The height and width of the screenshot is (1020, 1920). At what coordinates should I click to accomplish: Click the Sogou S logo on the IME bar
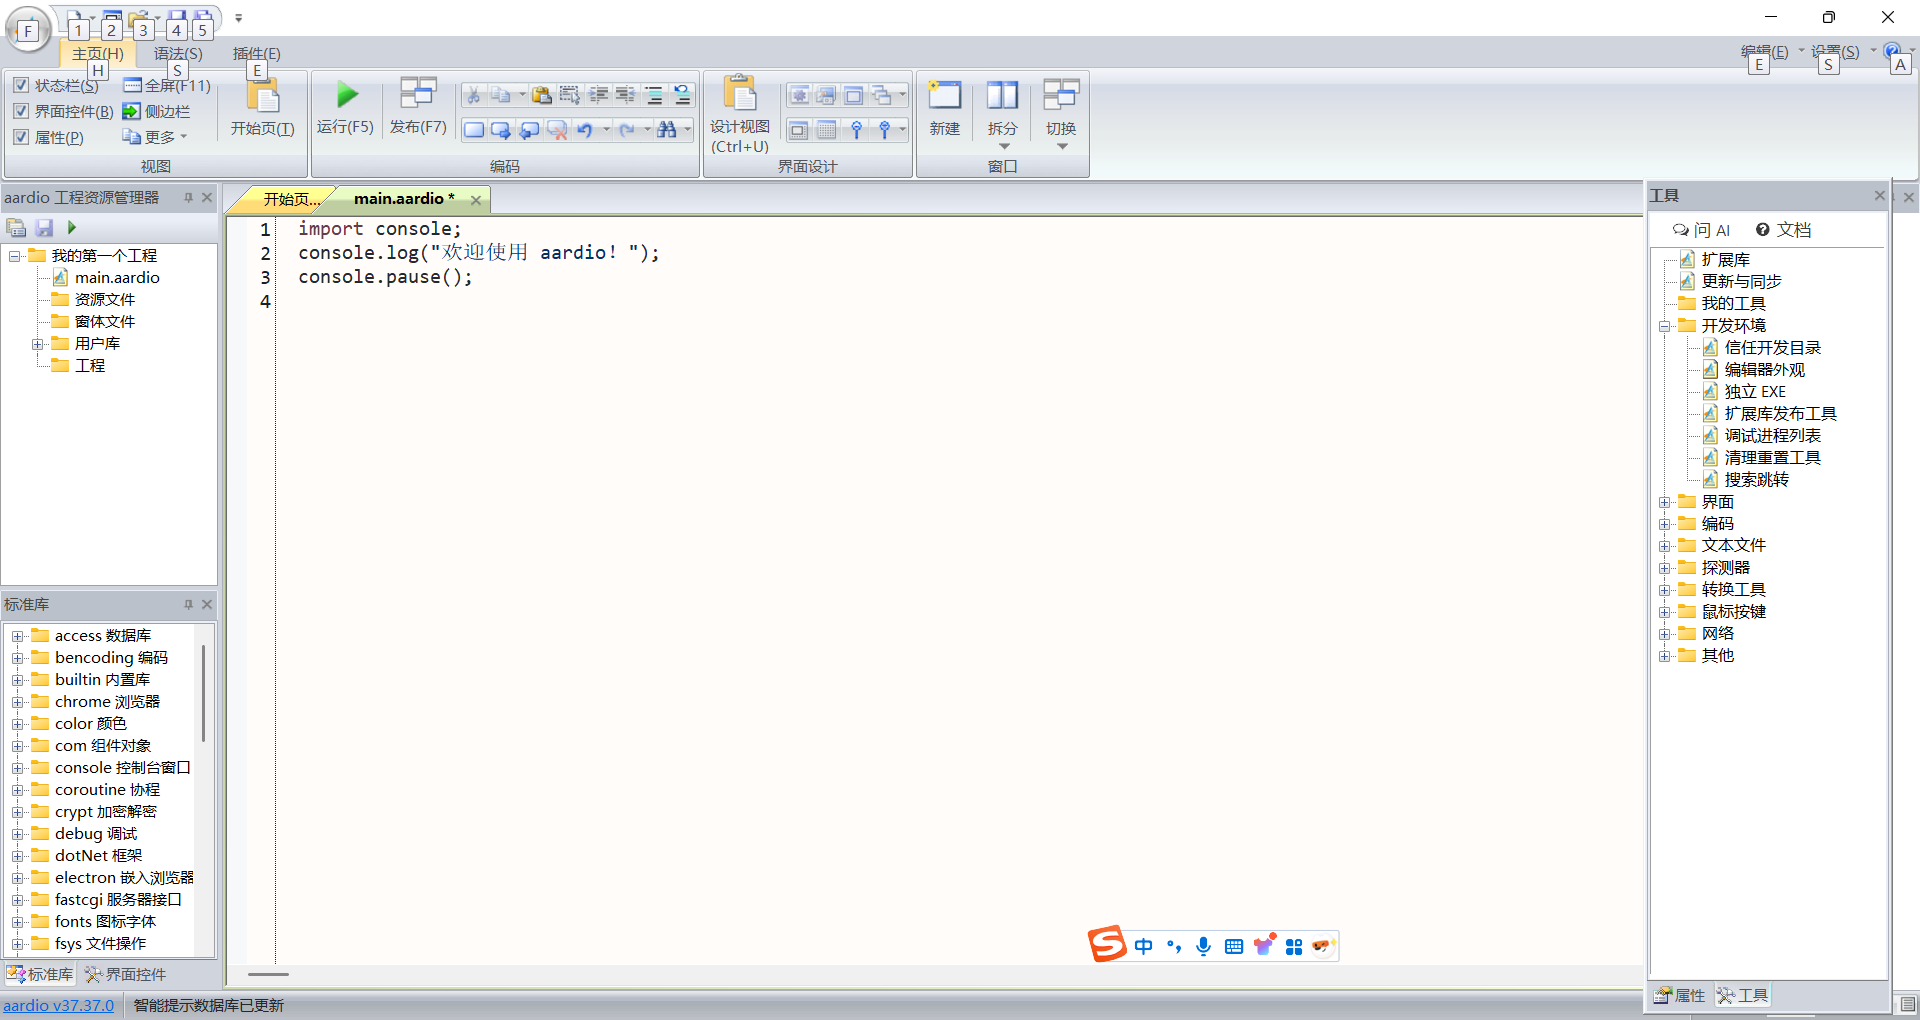[1107, 944]
